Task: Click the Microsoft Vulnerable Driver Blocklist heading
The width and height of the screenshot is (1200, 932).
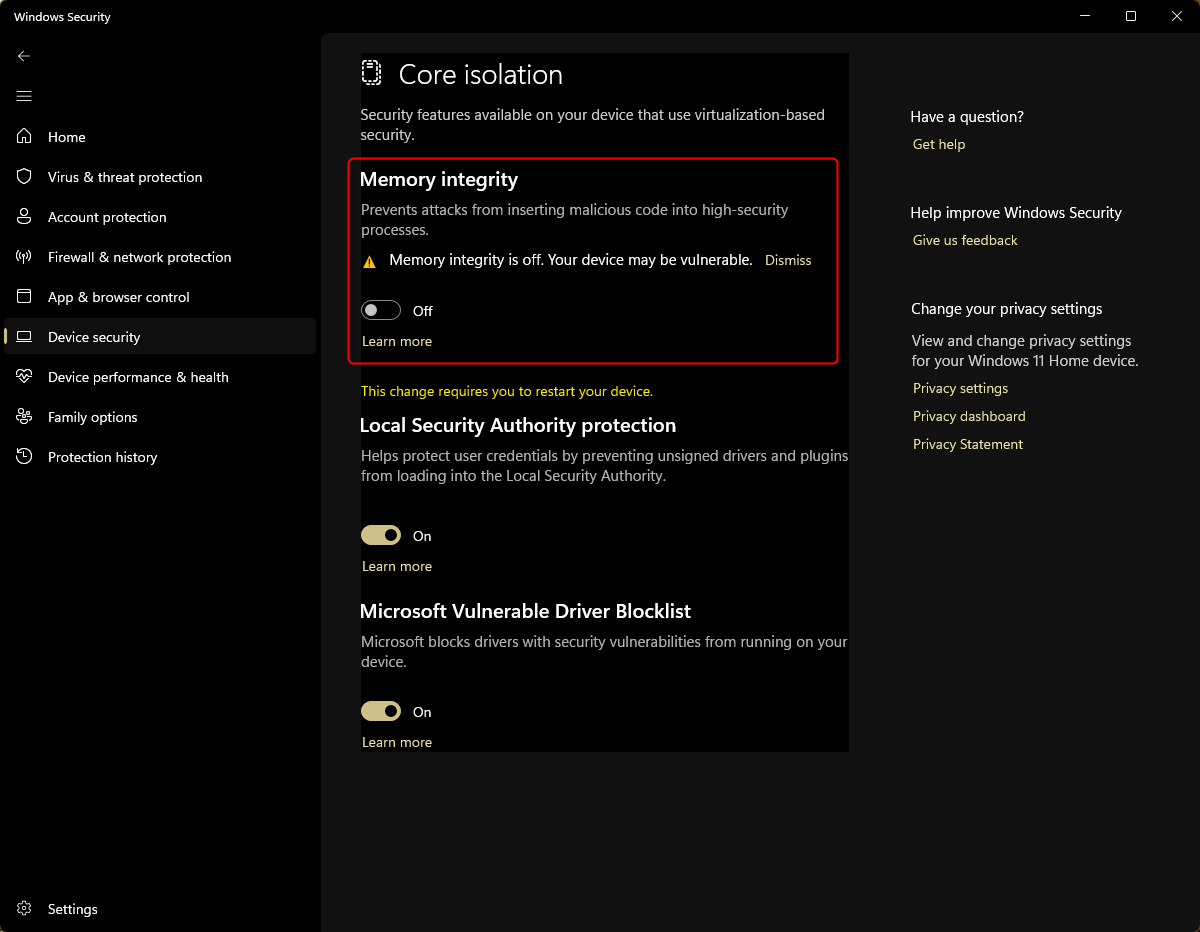Action: point(525,611)
